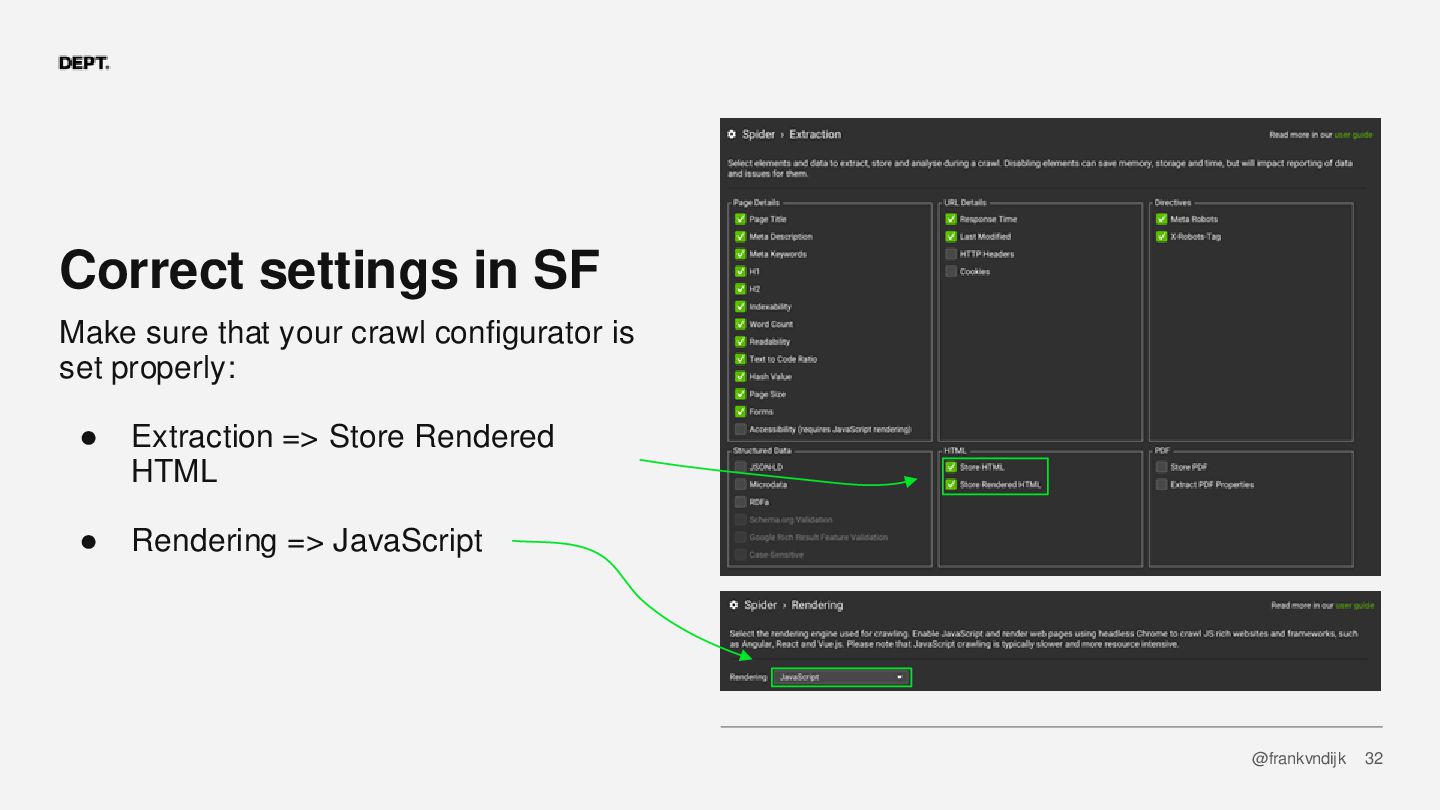Toggle the Readability checkbox
This screenshot has height=810, width=1440.
click(x=740, y=342)
